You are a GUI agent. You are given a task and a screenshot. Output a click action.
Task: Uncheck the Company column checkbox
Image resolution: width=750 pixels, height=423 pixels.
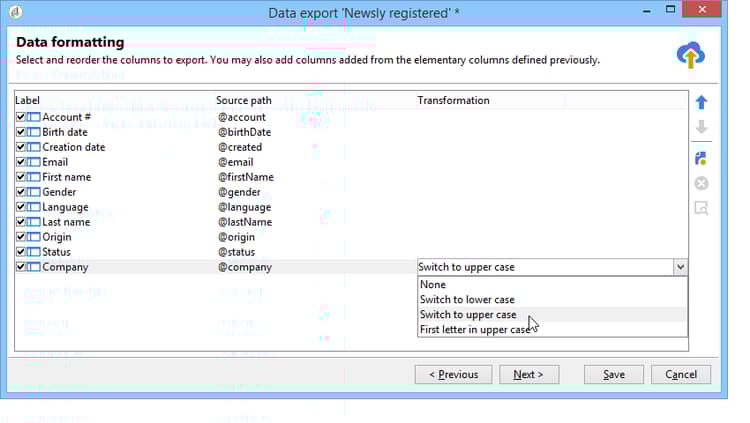pos(21,267)
